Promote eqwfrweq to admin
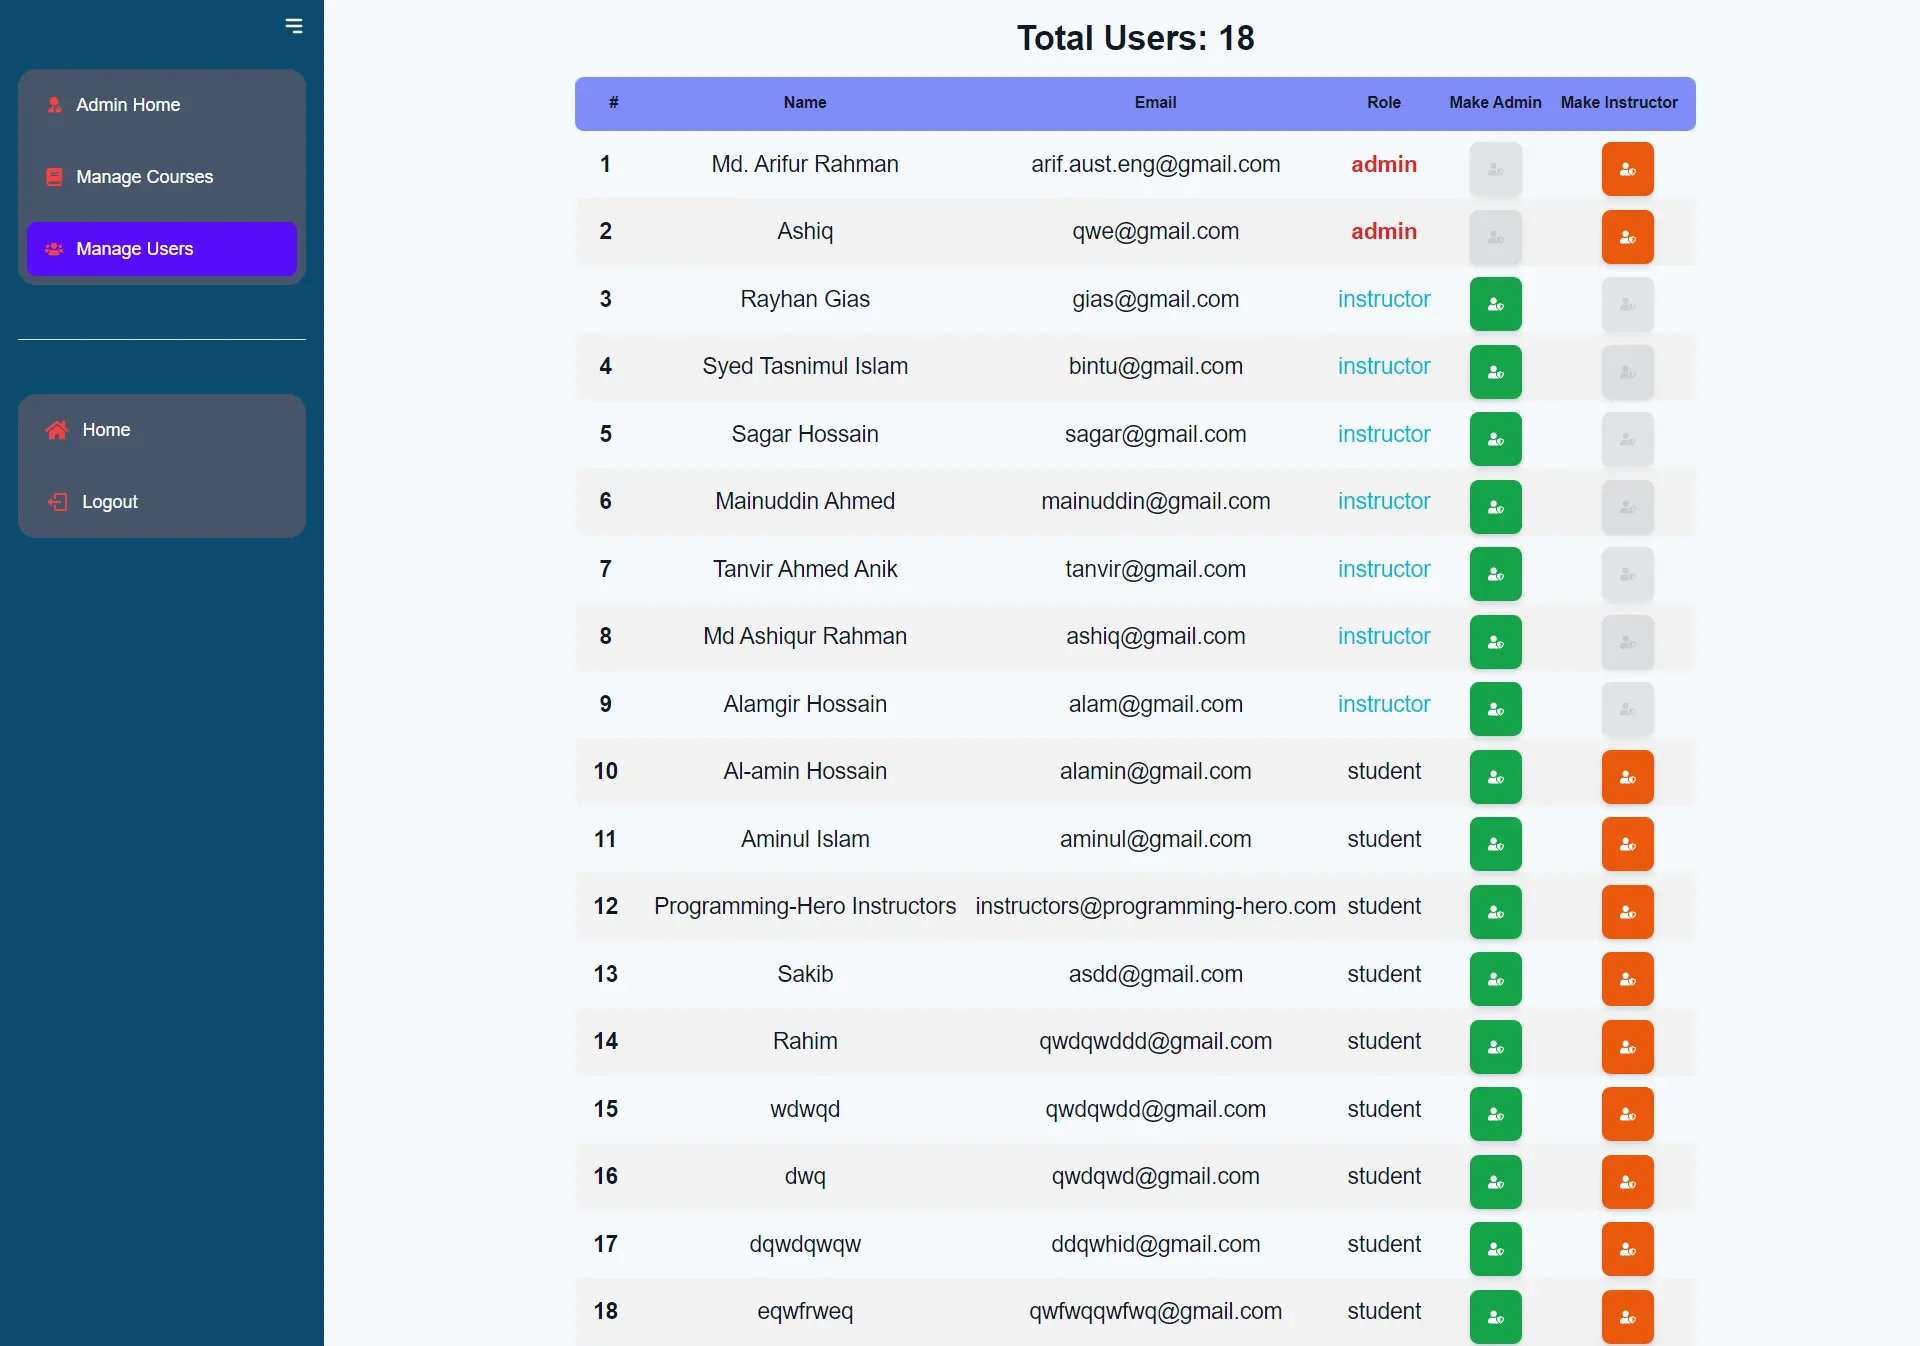 [1495, 1317]
